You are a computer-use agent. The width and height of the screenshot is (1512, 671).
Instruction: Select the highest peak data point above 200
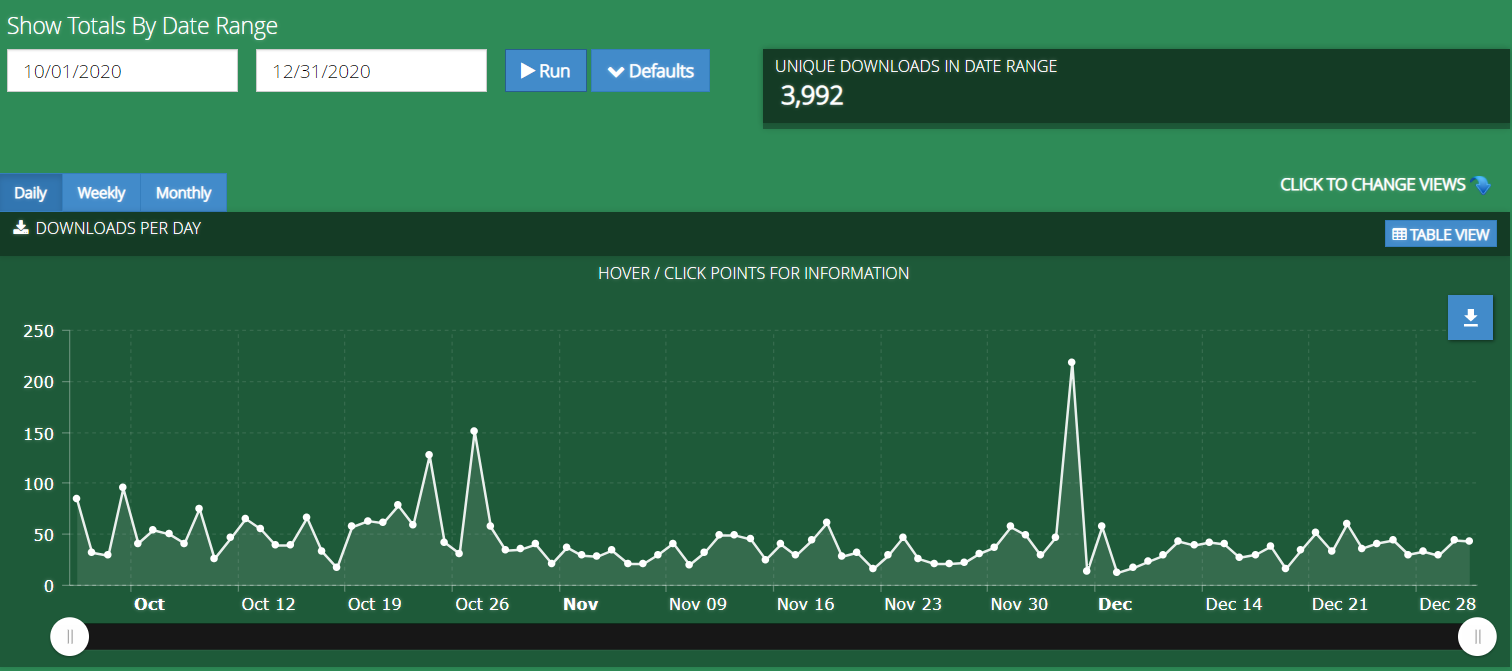pyautogui.click(x=1071, y=363)
